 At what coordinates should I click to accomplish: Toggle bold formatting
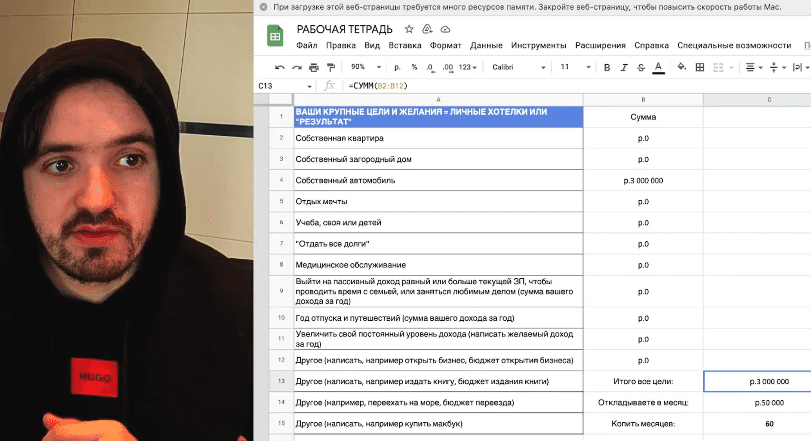(x=607, y=67)
